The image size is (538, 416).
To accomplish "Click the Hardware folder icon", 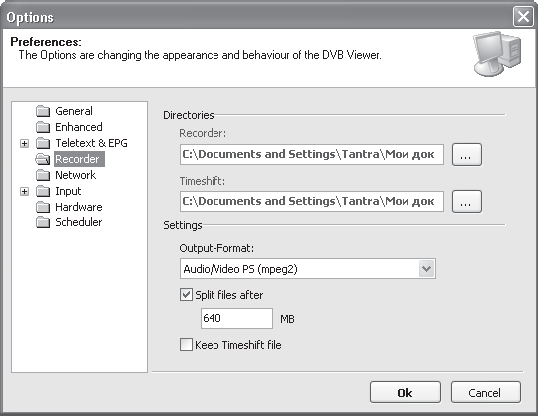I will 43,207.
